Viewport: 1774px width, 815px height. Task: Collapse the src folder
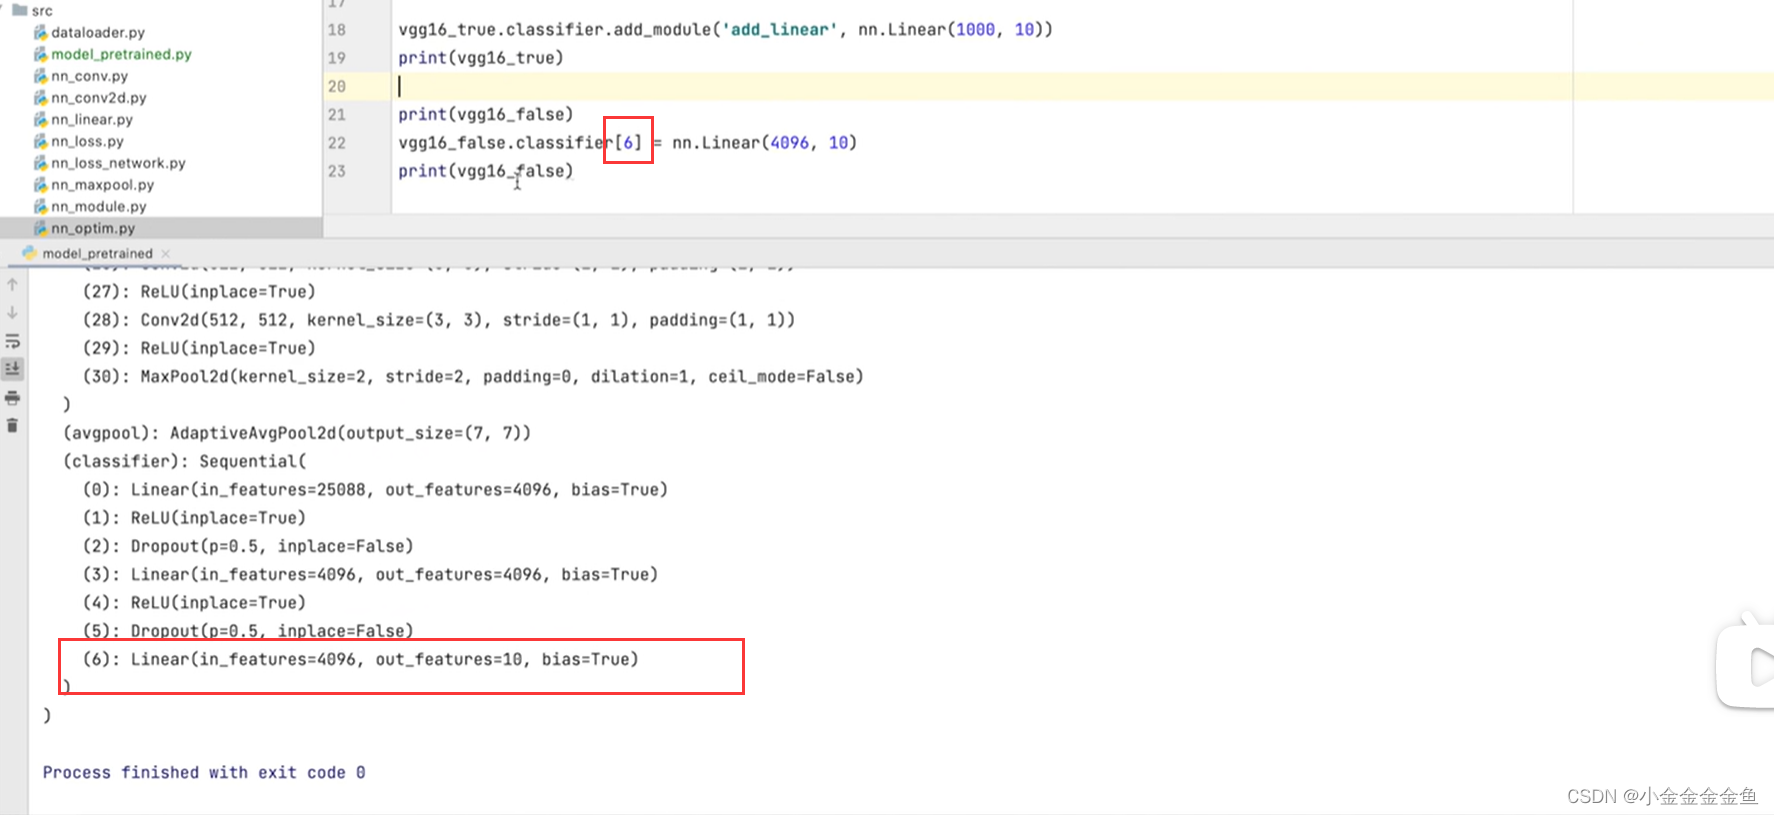pos(2,10)
